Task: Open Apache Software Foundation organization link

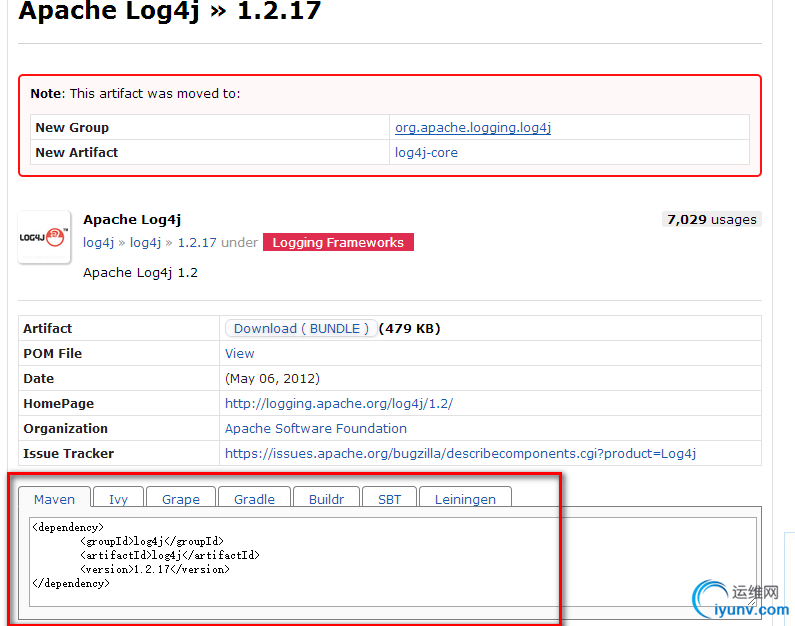Action: point(315,428)
